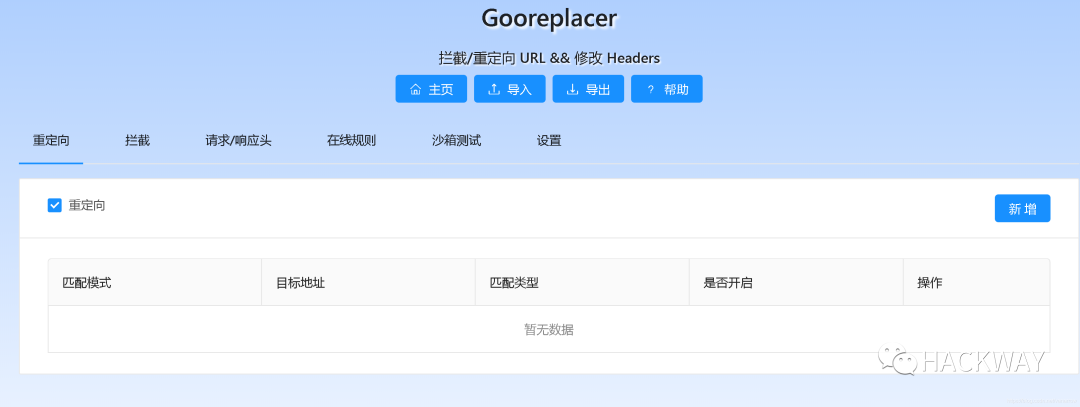Switch to the 重定向 tab

pos(51,141)
